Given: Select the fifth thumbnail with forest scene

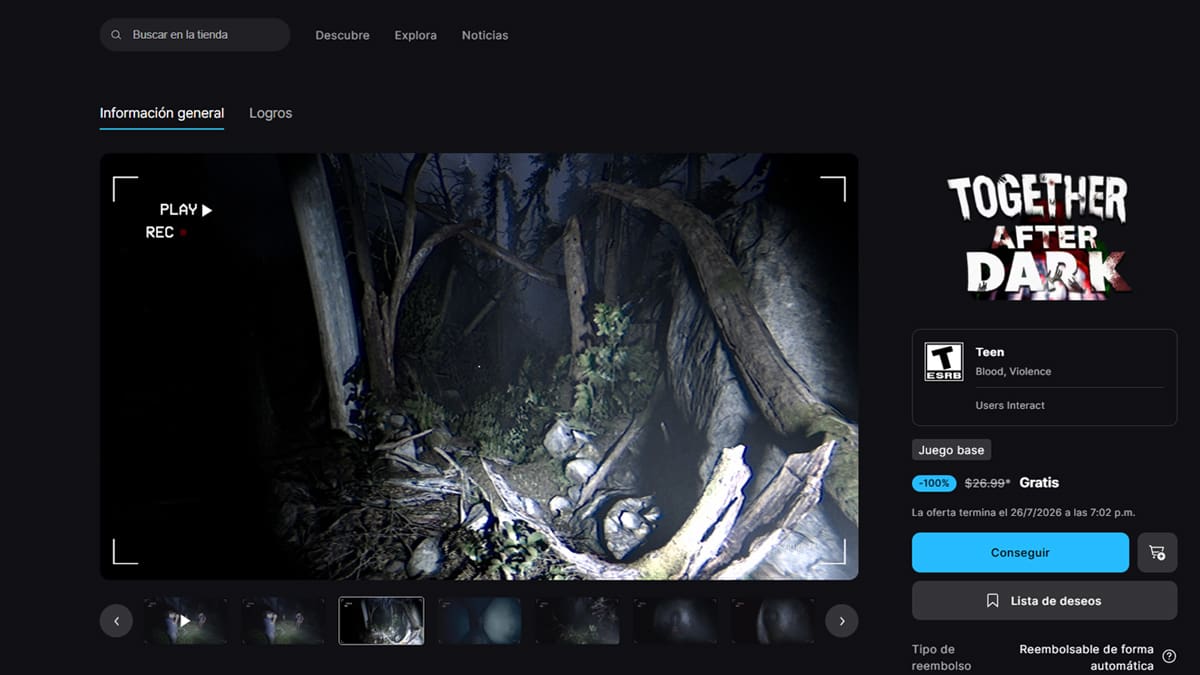Looking at the screenshot, I should click(x=577, y=621).
